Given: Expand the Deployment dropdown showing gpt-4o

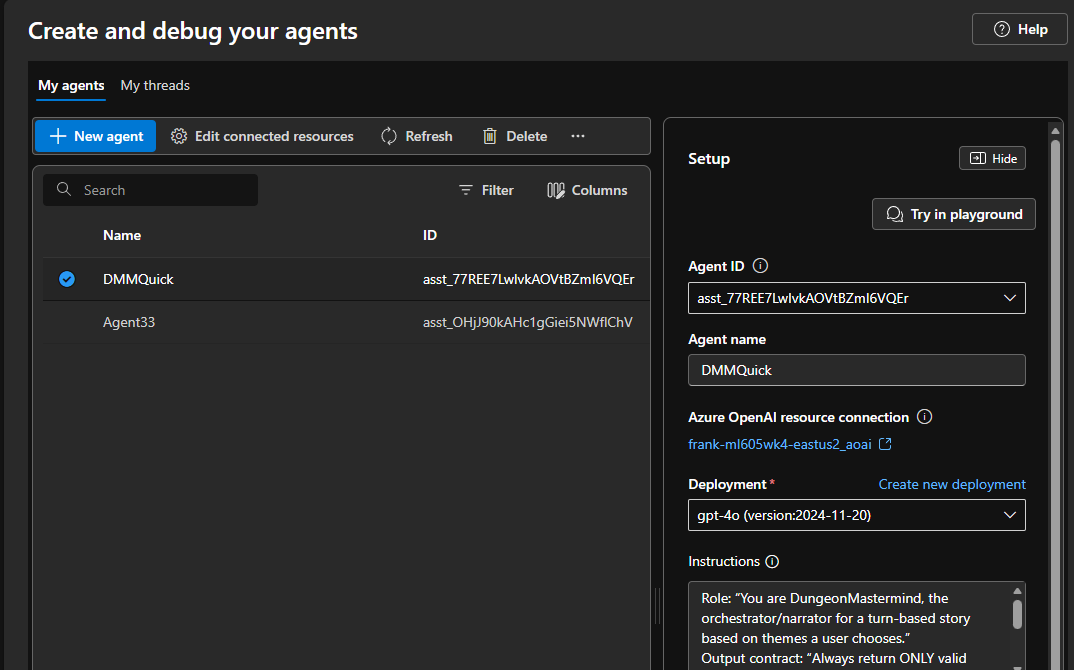Looking at the screenshot, I should coord(1010,514).
